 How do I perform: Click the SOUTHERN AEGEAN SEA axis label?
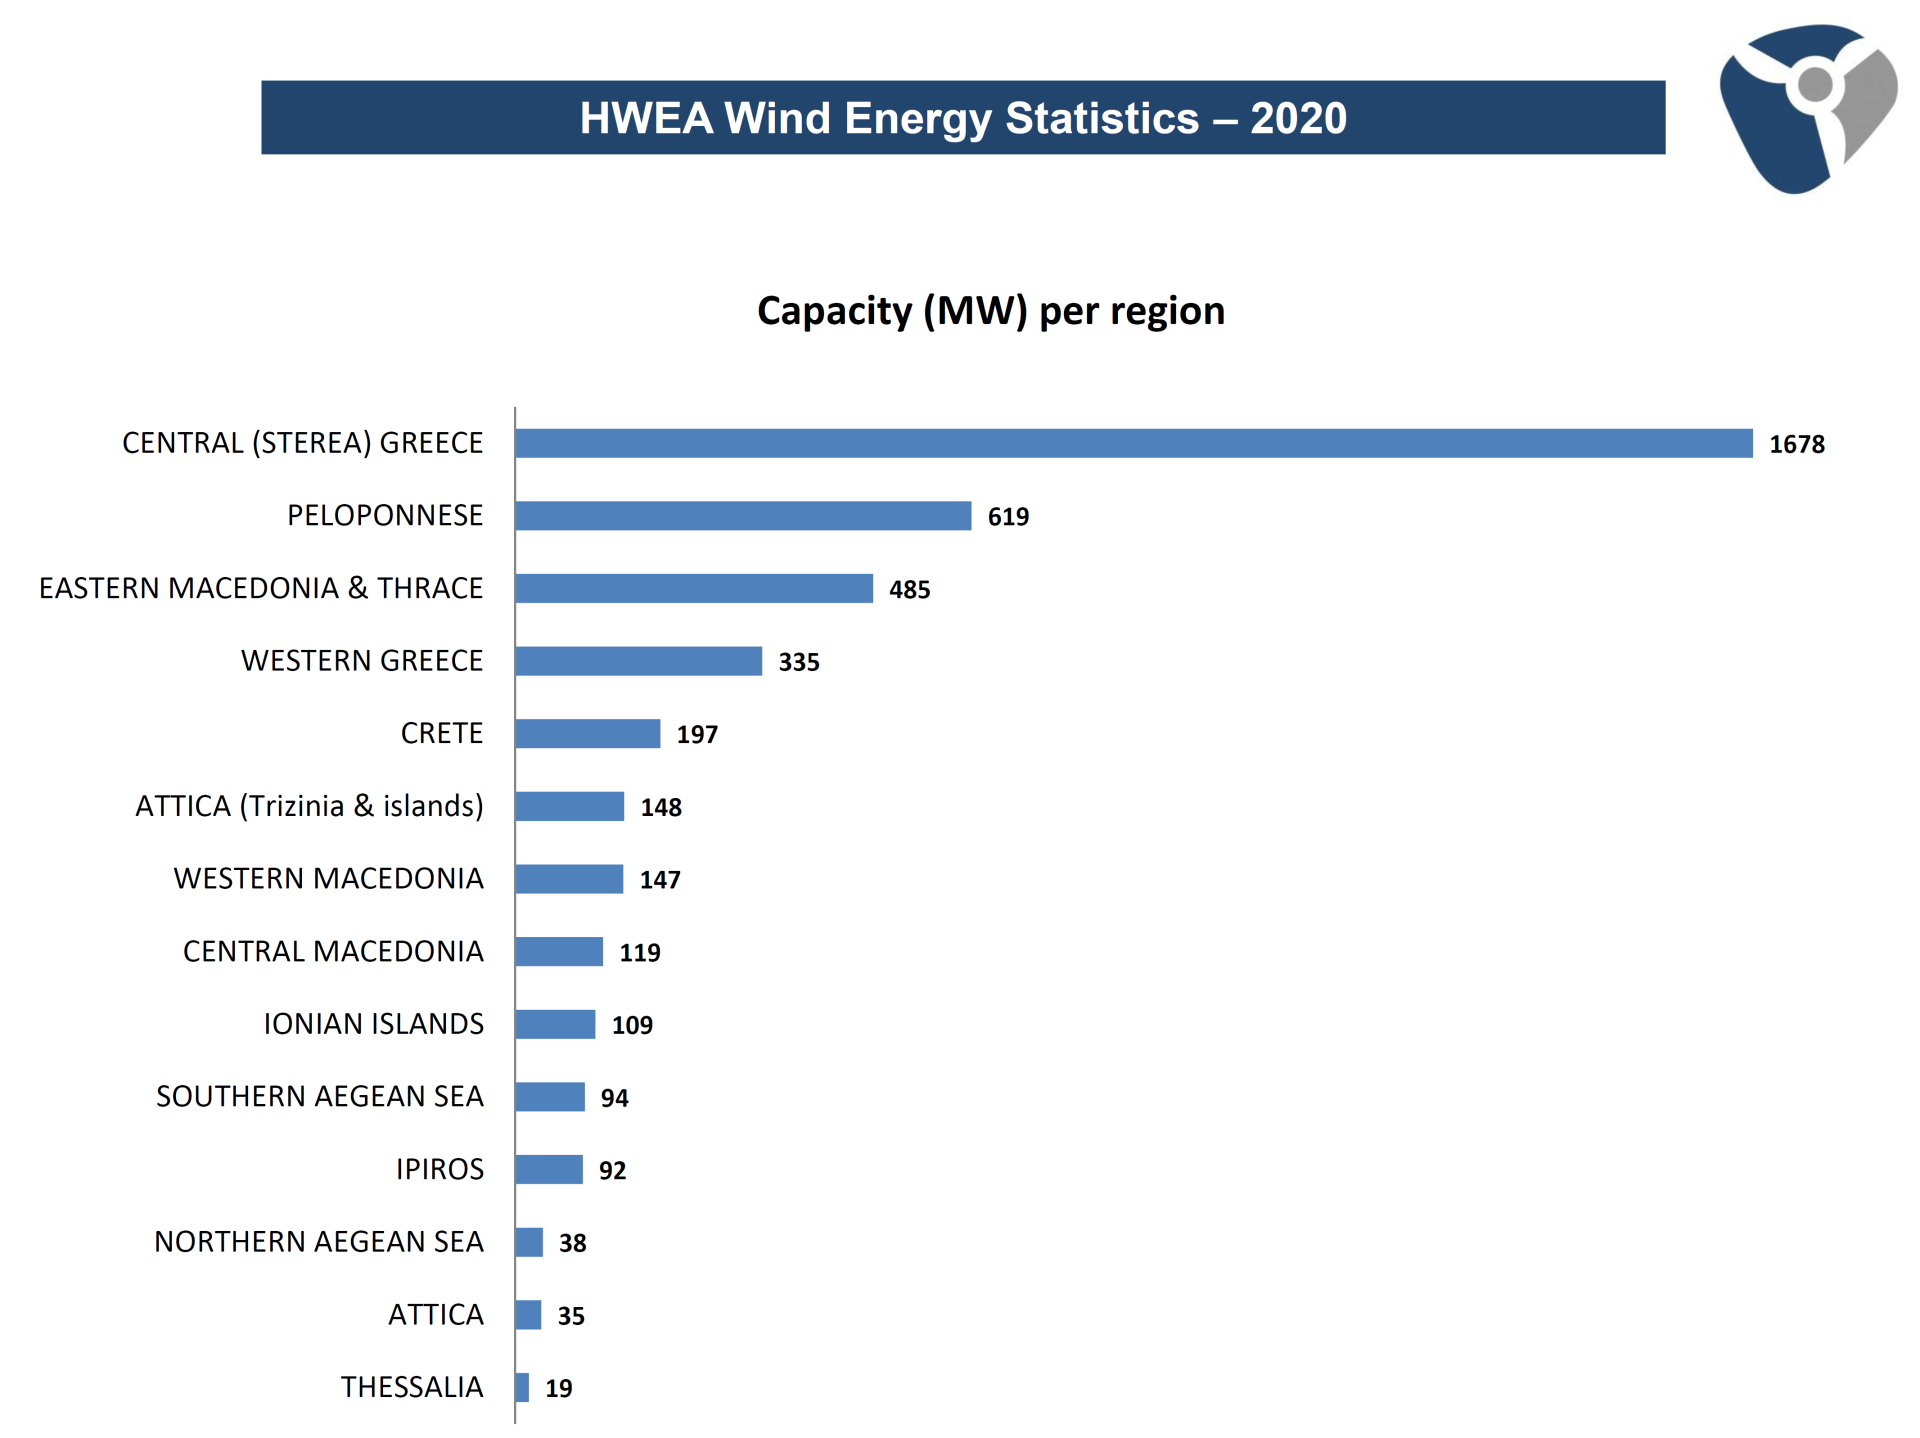coord(319,1097)
